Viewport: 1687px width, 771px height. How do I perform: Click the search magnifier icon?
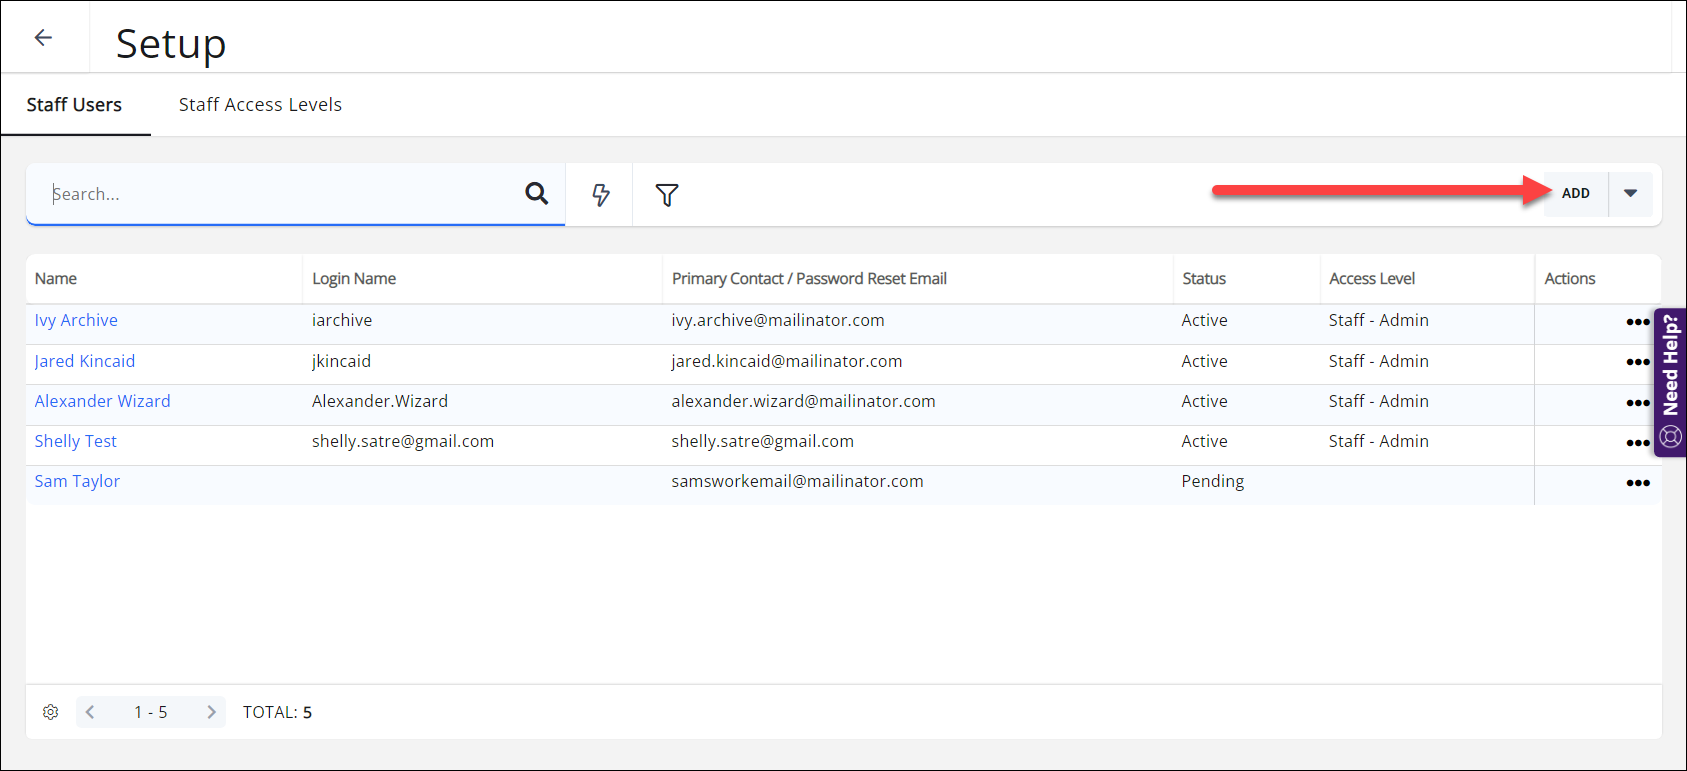537,194
